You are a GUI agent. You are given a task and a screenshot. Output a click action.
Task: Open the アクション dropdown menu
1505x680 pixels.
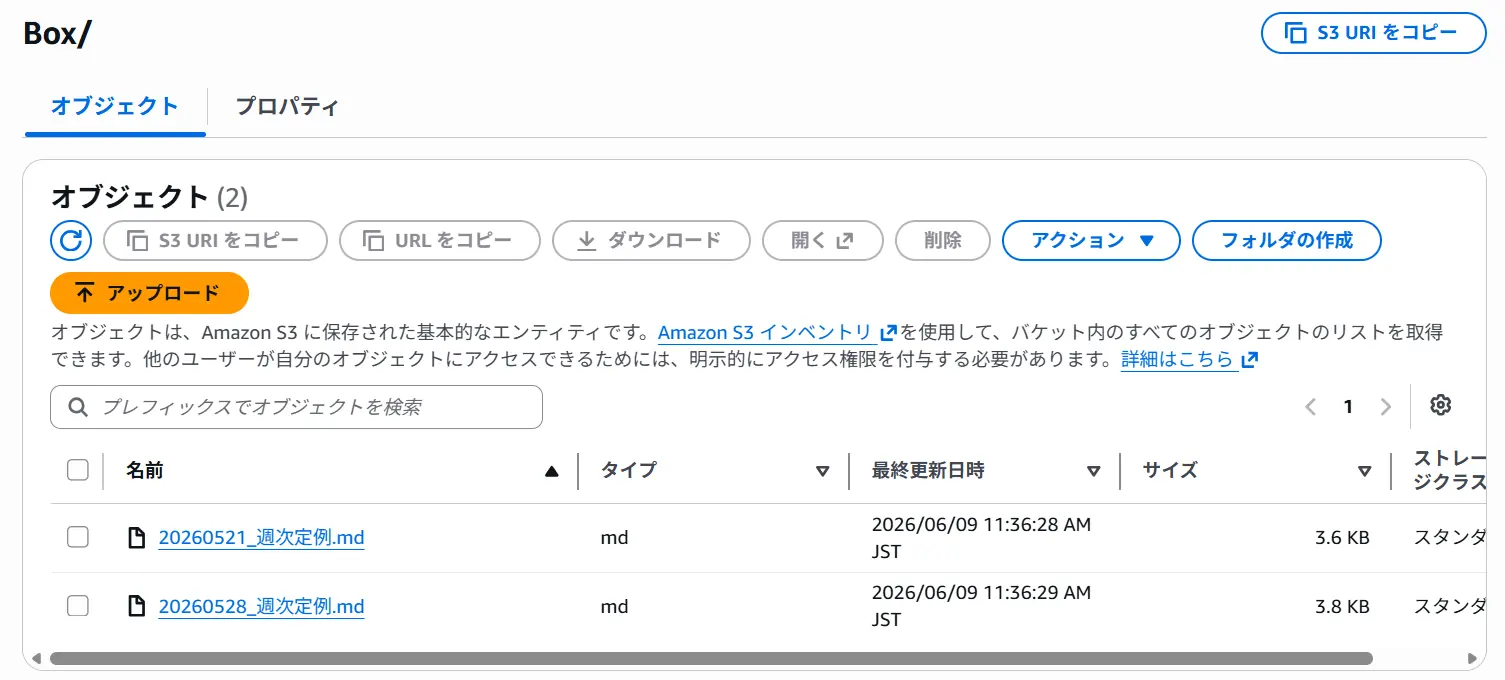point(1091,240)
